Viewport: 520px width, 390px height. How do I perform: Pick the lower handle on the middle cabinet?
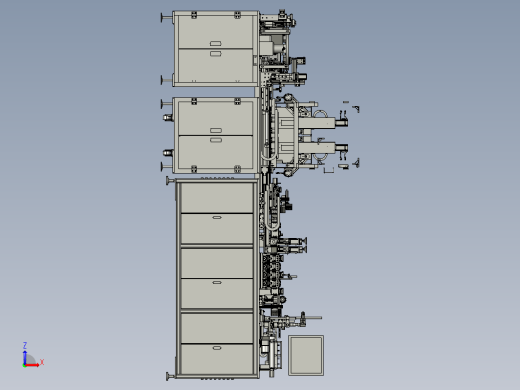216,140
